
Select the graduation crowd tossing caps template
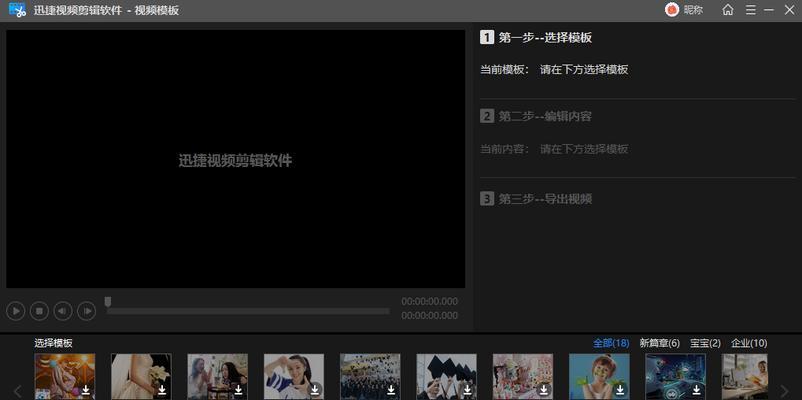pyautogui.click(x=370, y=376)
